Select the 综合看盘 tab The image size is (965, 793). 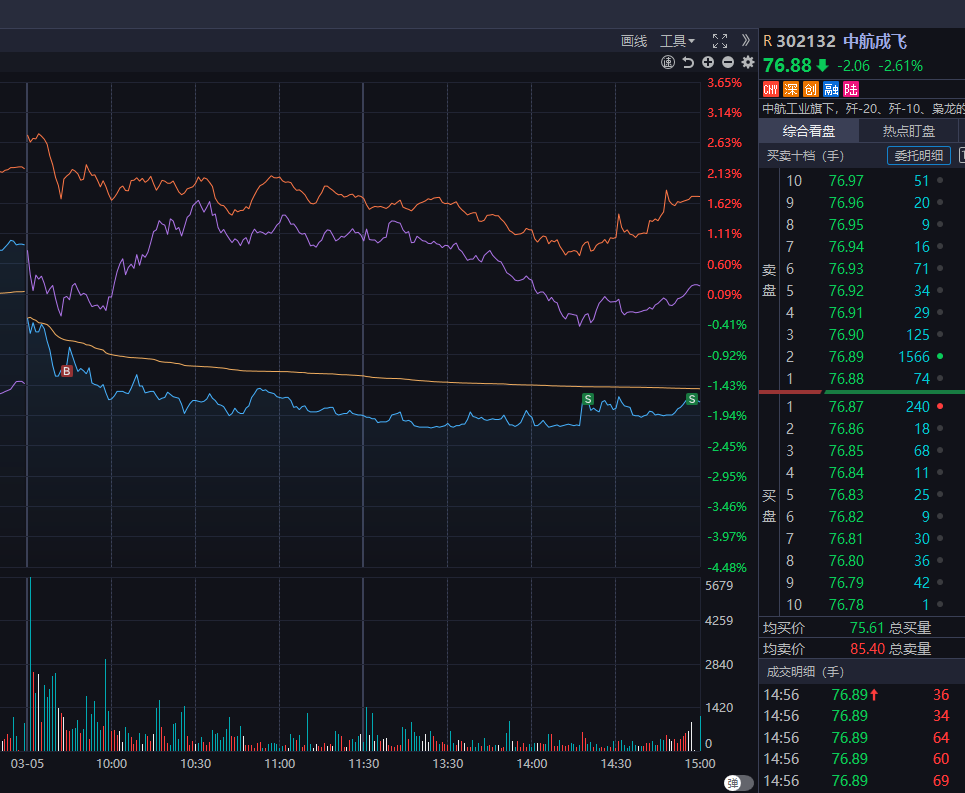tap(808, 131)
